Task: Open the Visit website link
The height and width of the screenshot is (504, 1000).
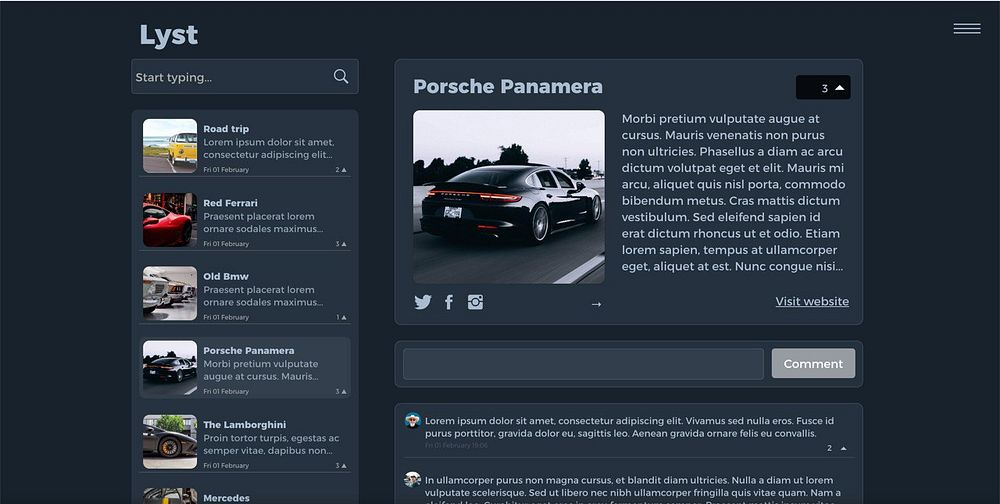Action: pyautogui.click(x=812, y=301)
